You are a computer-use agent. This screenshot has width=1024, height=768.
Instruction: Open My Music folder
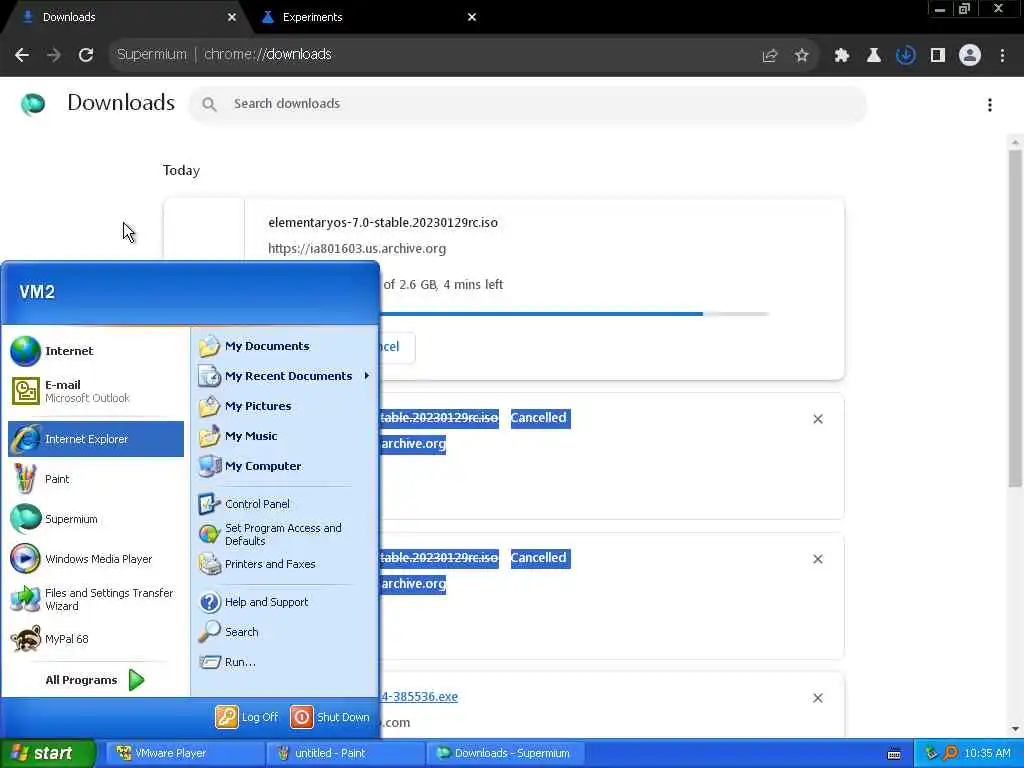tap(284, 436)
